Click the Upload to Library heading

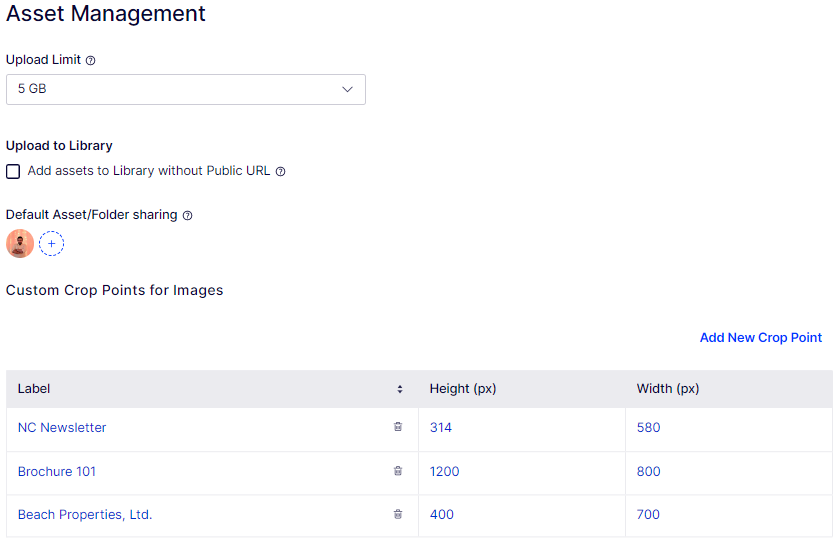[x=59, y=146]
